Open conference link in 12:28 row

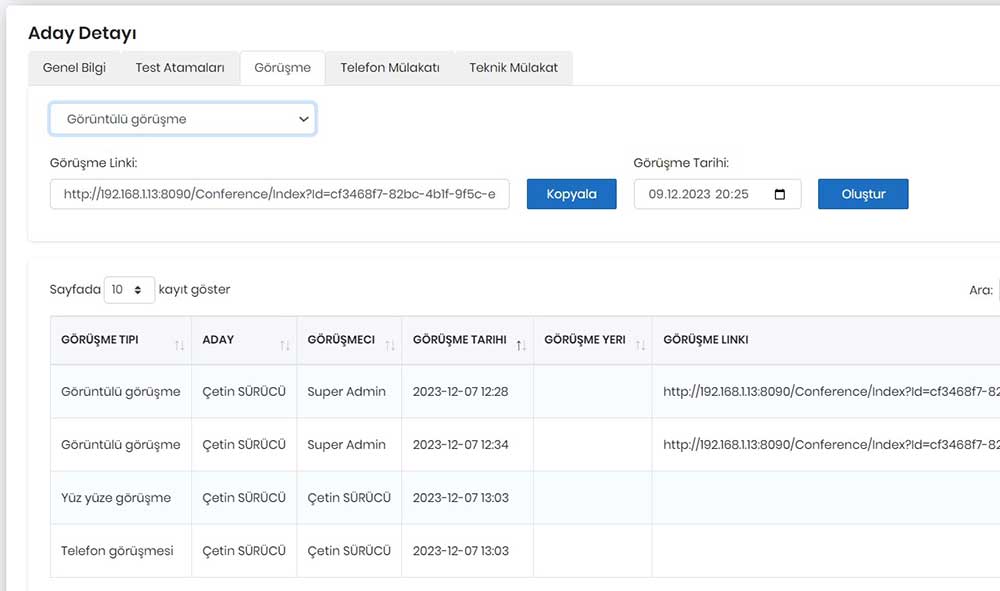tap(831, 391)
